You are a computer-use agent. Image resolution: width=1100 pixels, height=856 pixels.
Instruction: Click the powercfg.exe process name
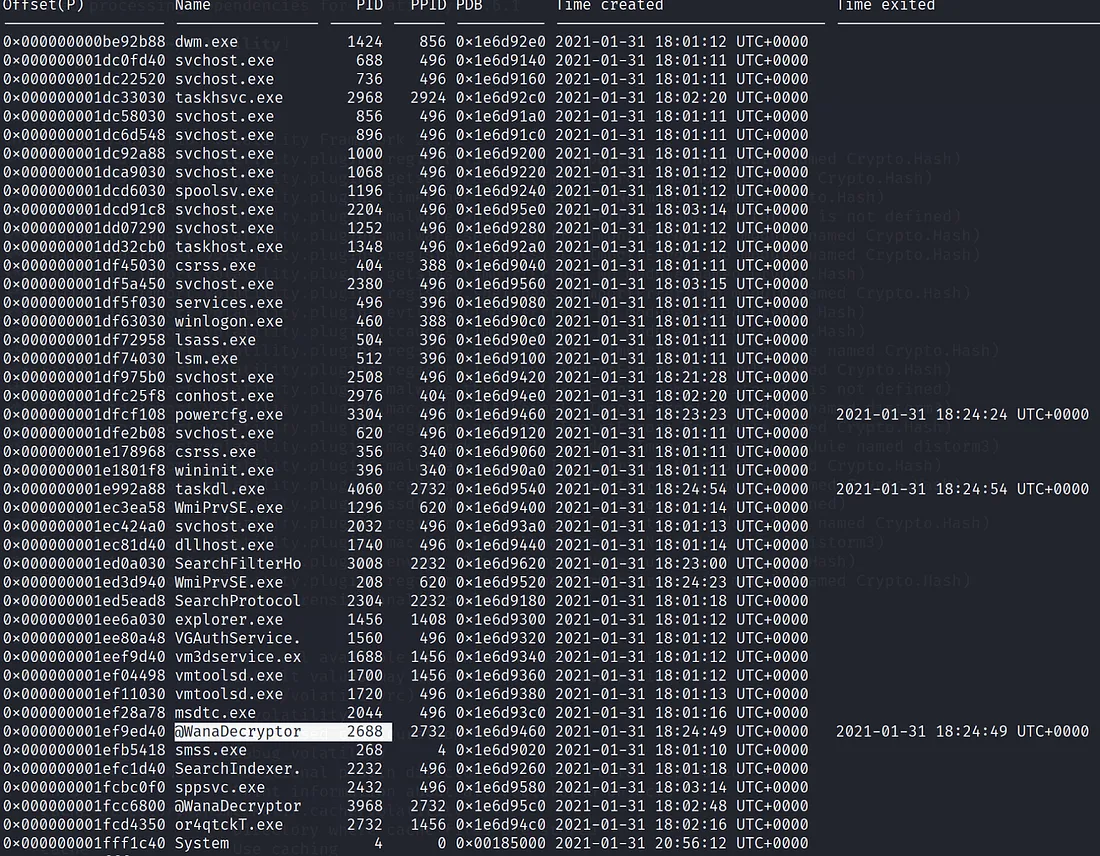pyautogui.click(x=229, y=415)
